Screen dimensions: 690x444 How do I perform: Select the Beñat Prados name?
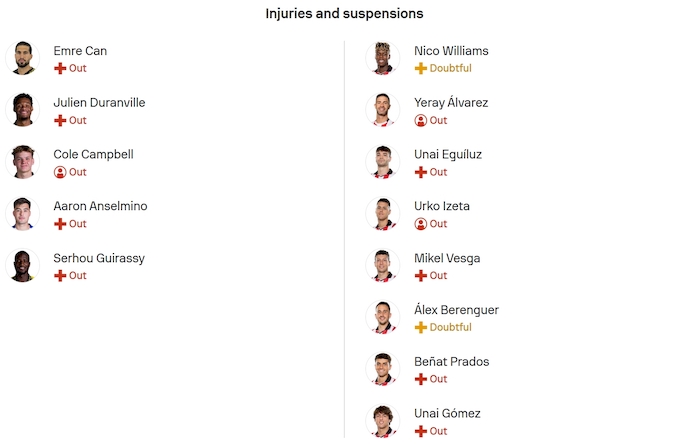tap(451, 362)
